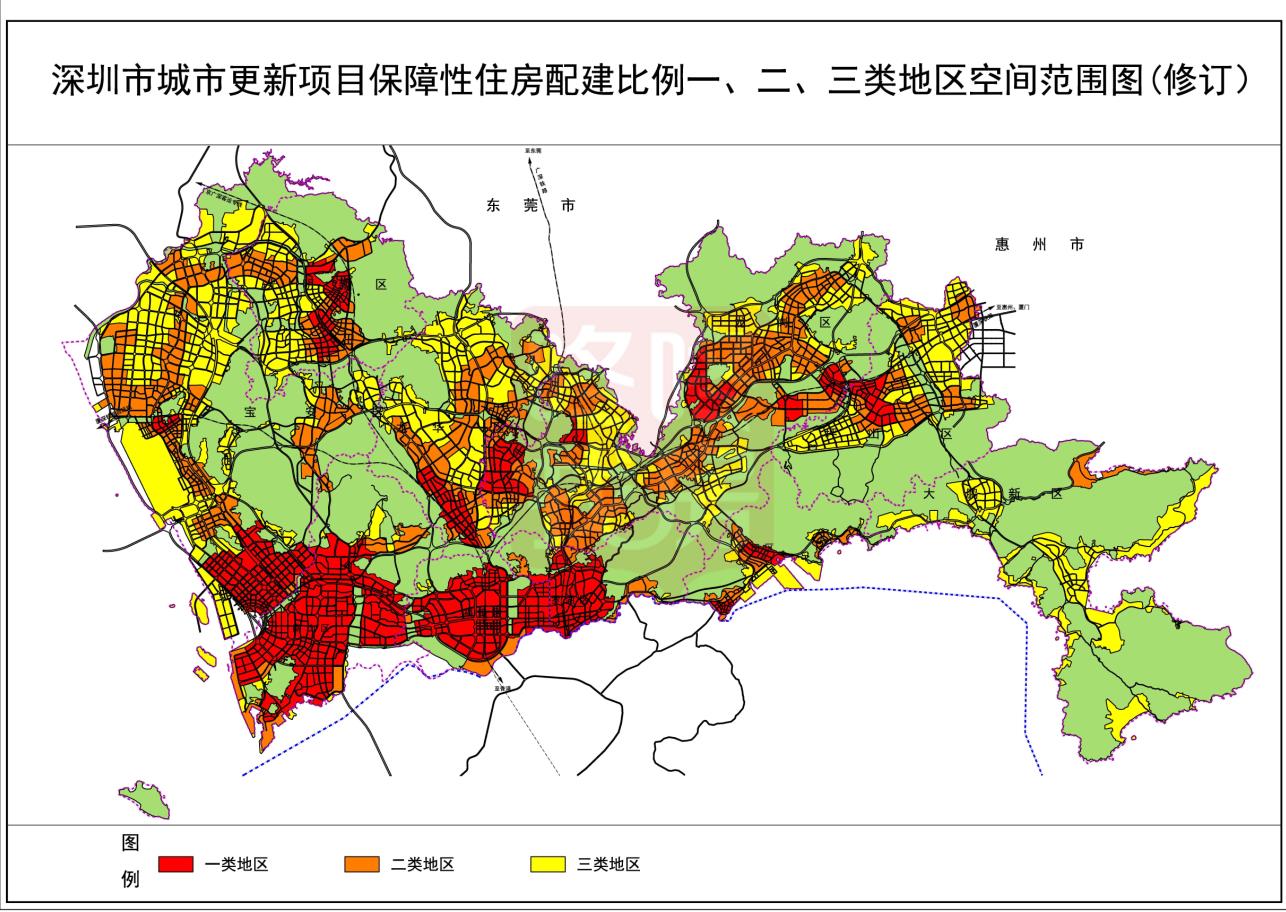The width and height of the screenshot is (1286, 912).
Task: Click the red 一类地区 legend swatch
Action: coord(175,864)
